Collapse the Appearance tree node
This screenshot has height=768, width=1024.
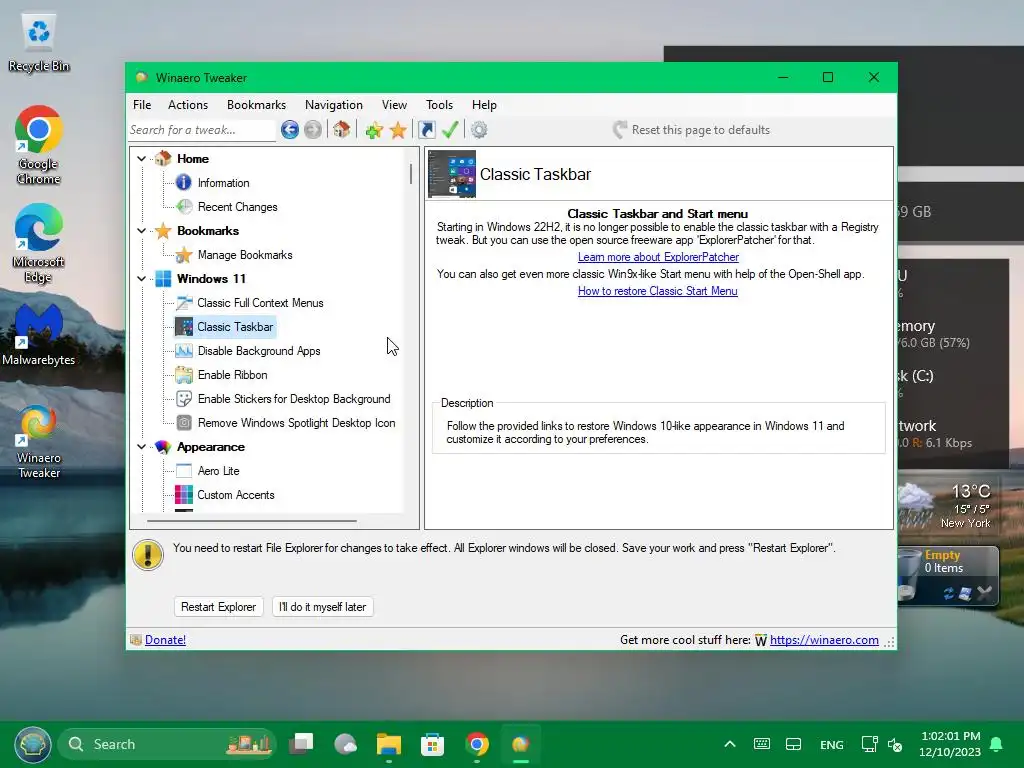point(141,447)
